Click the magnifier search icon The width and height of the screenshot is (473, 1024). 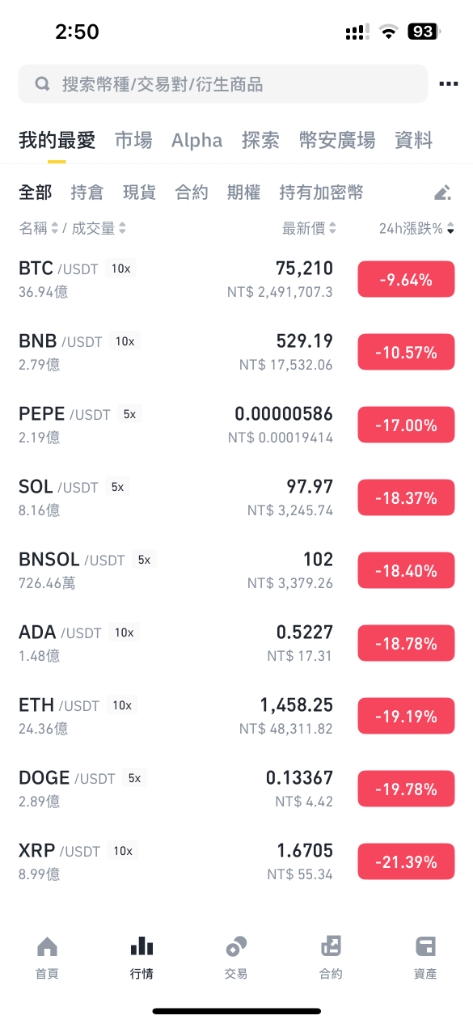point(42,84)
